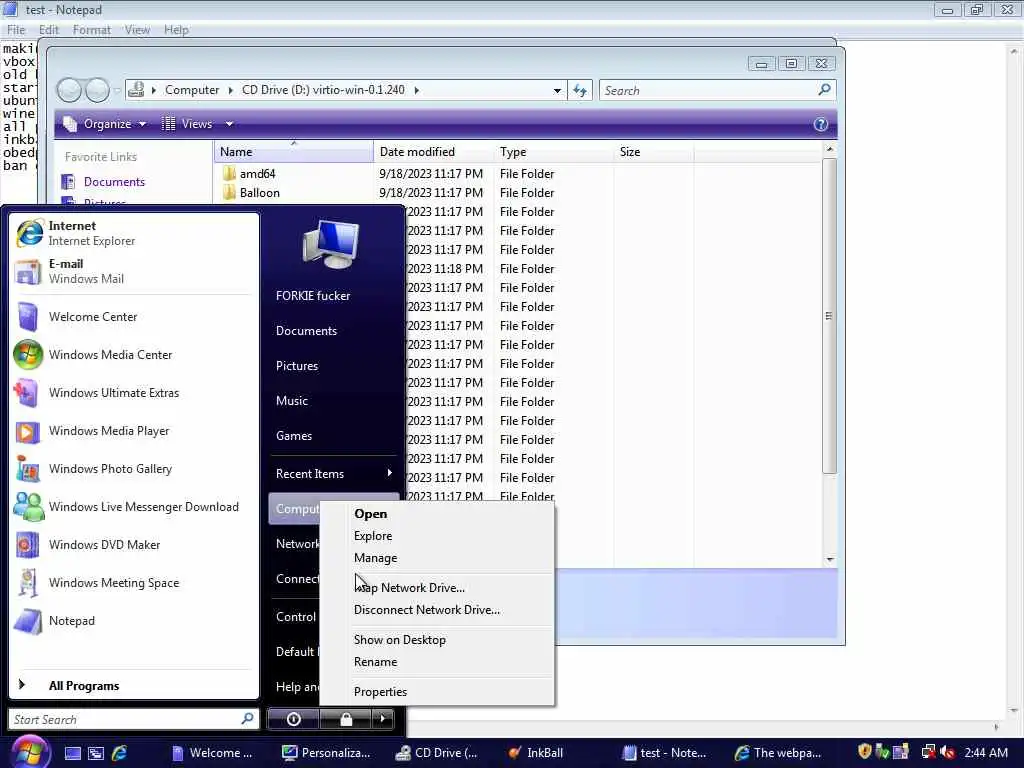Launch Internet Explorer from Start menu
The width and height of the screenshot is (1024, 768).
point(133,233)
